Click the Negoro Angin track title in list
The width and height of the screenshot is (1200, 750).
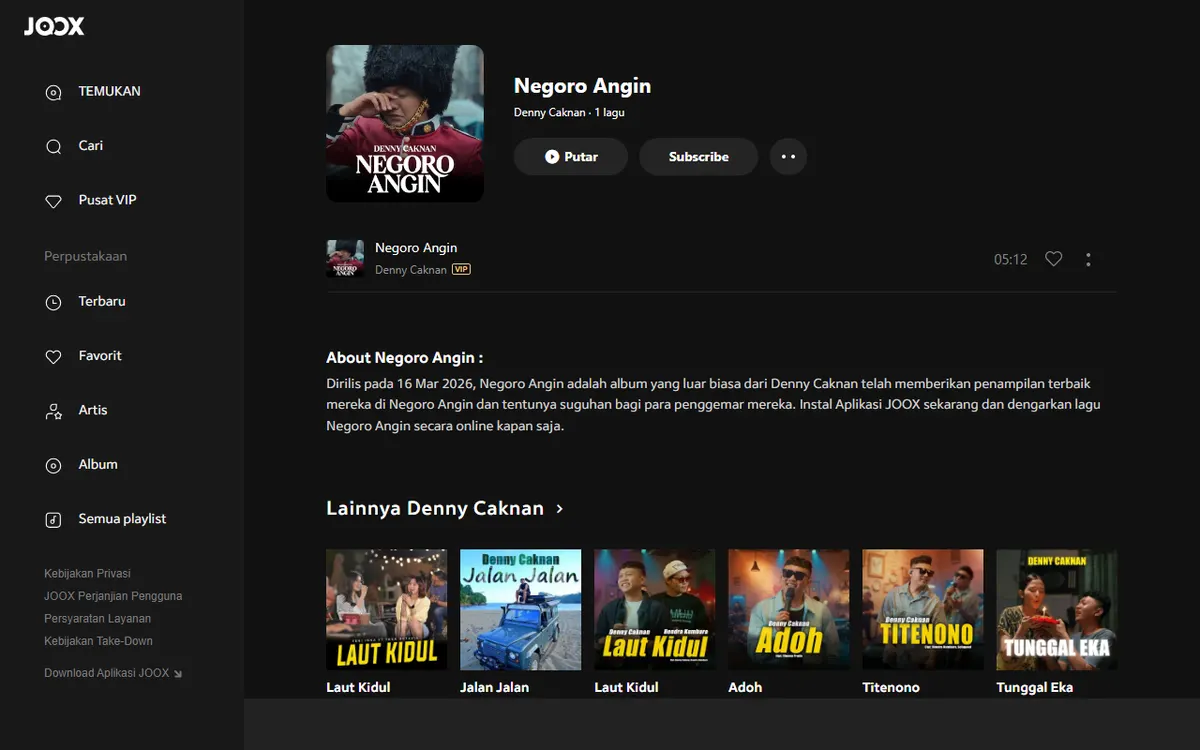pos(416,248)
